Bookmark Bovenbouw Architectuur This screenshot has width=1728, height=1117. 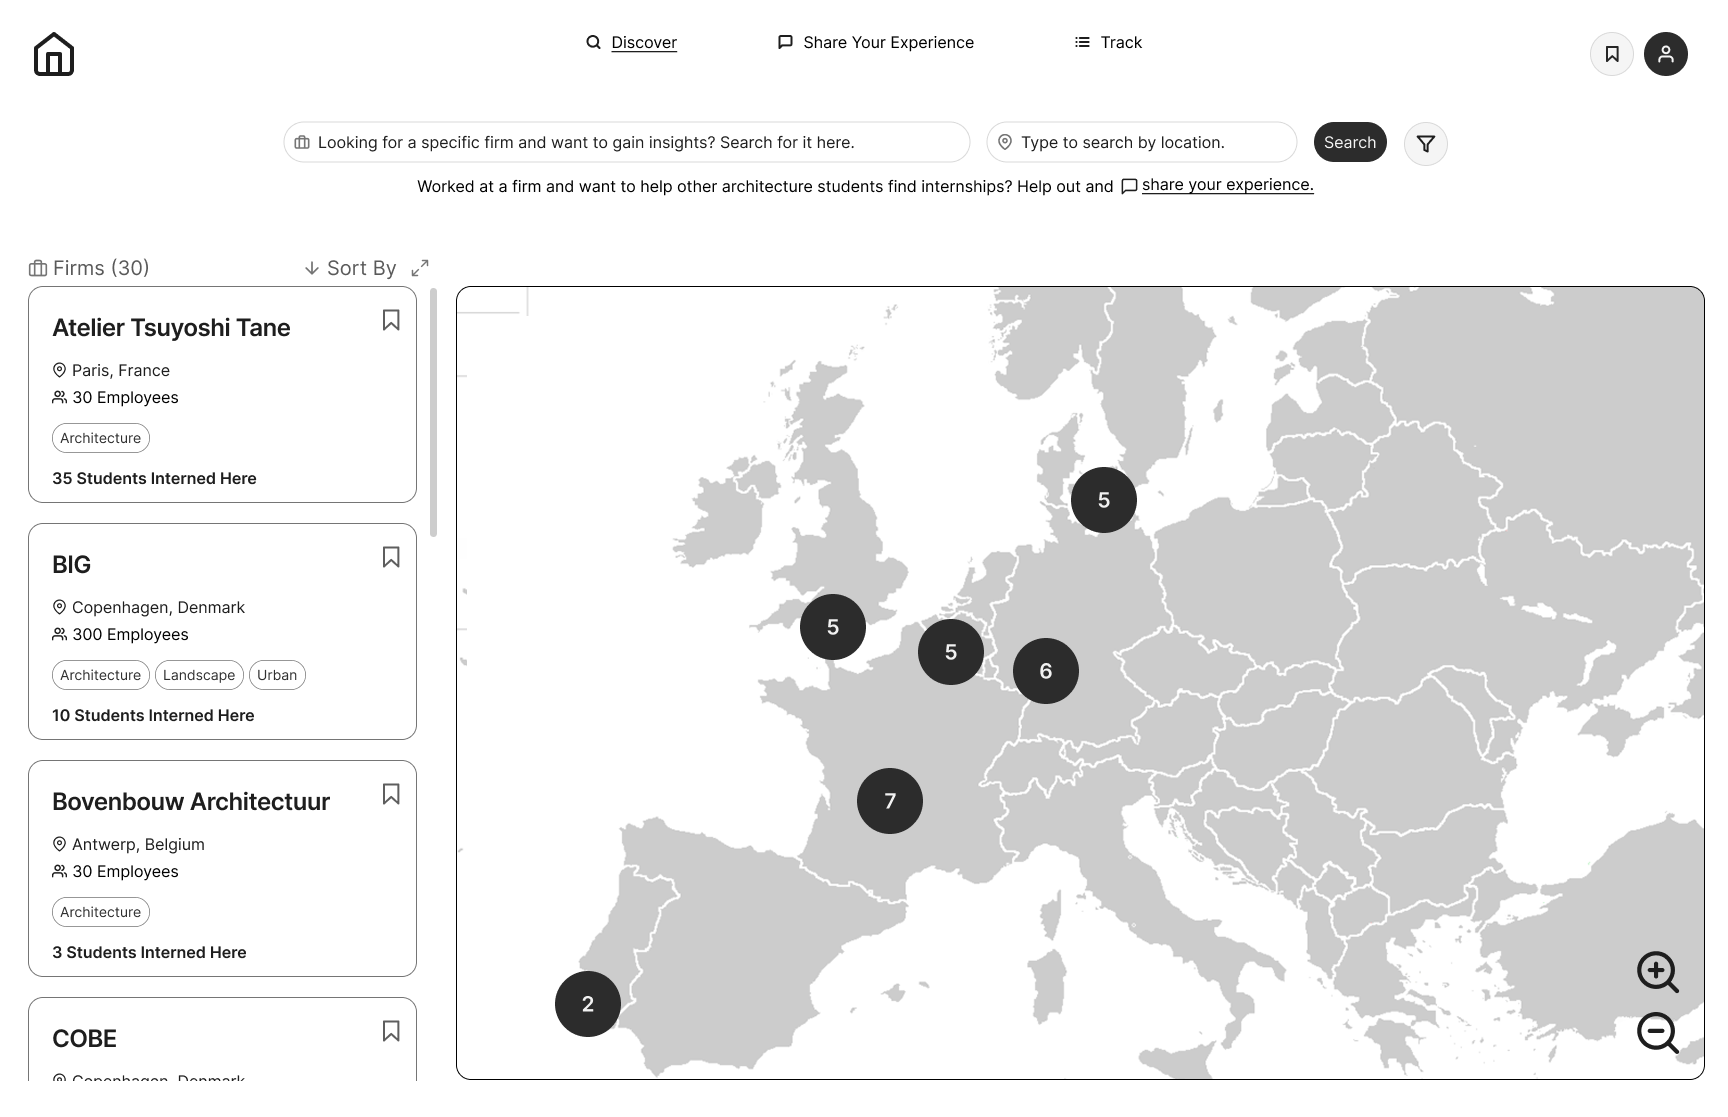[391, 794]
